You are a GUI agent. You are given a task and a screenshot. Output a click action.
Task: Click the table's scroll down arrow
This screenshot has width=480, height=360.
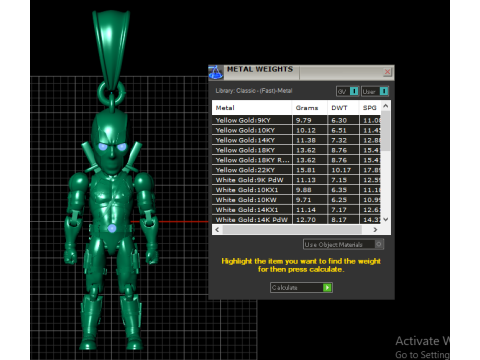coord(386,219)
